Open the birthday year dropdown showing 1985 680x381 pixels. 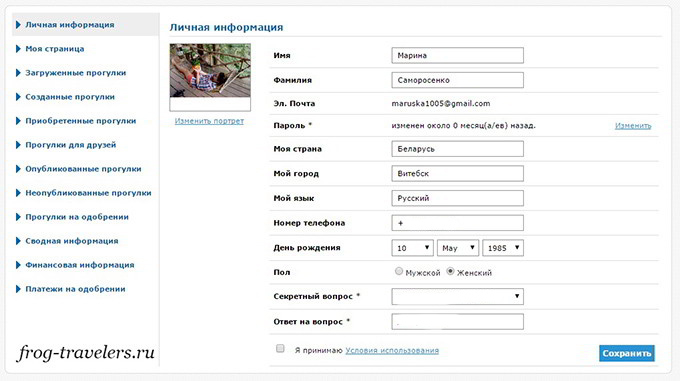[503, 248]
